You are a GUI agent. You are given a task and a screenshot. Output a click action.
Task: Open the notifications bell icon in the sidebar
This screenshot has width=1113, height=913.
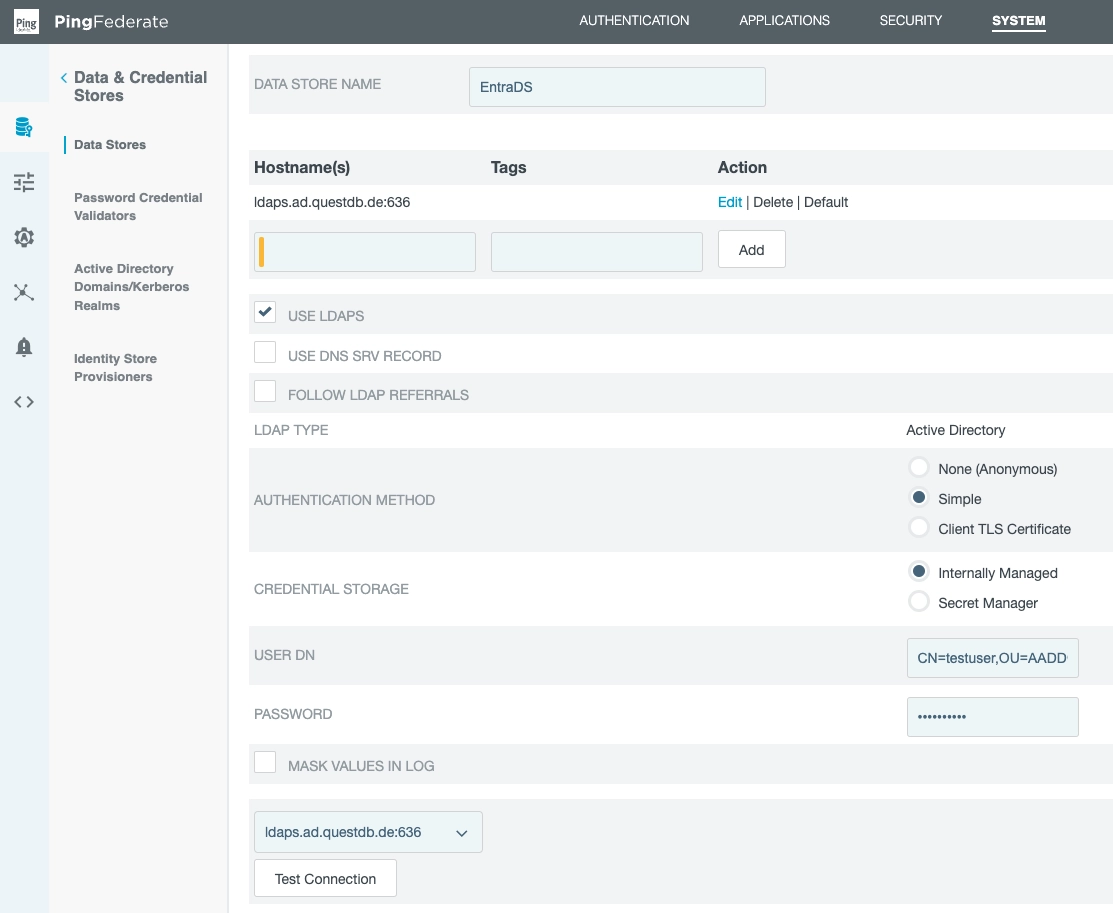tap(24, 347)
